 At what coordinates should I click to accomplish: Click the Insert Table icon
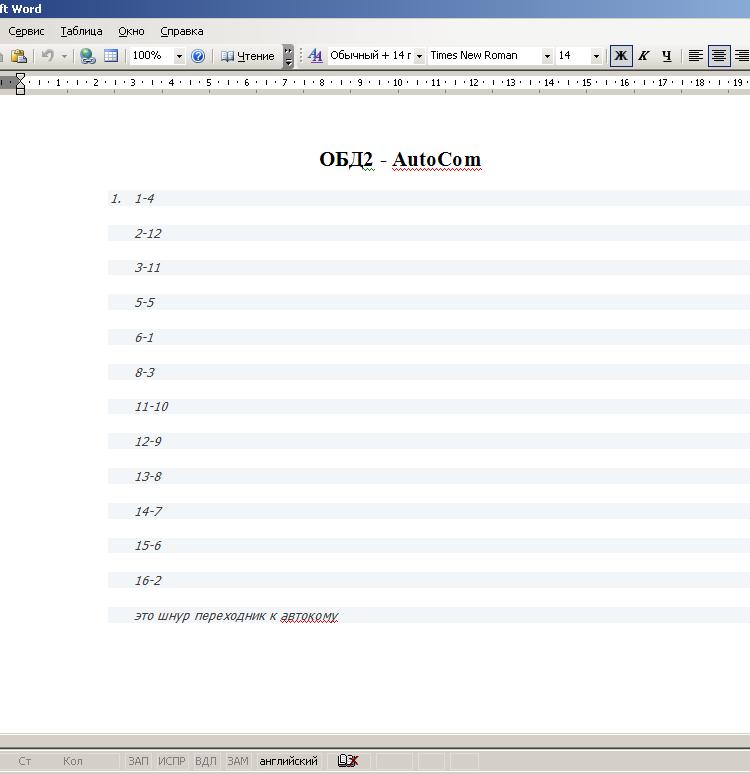click(111, 56)
